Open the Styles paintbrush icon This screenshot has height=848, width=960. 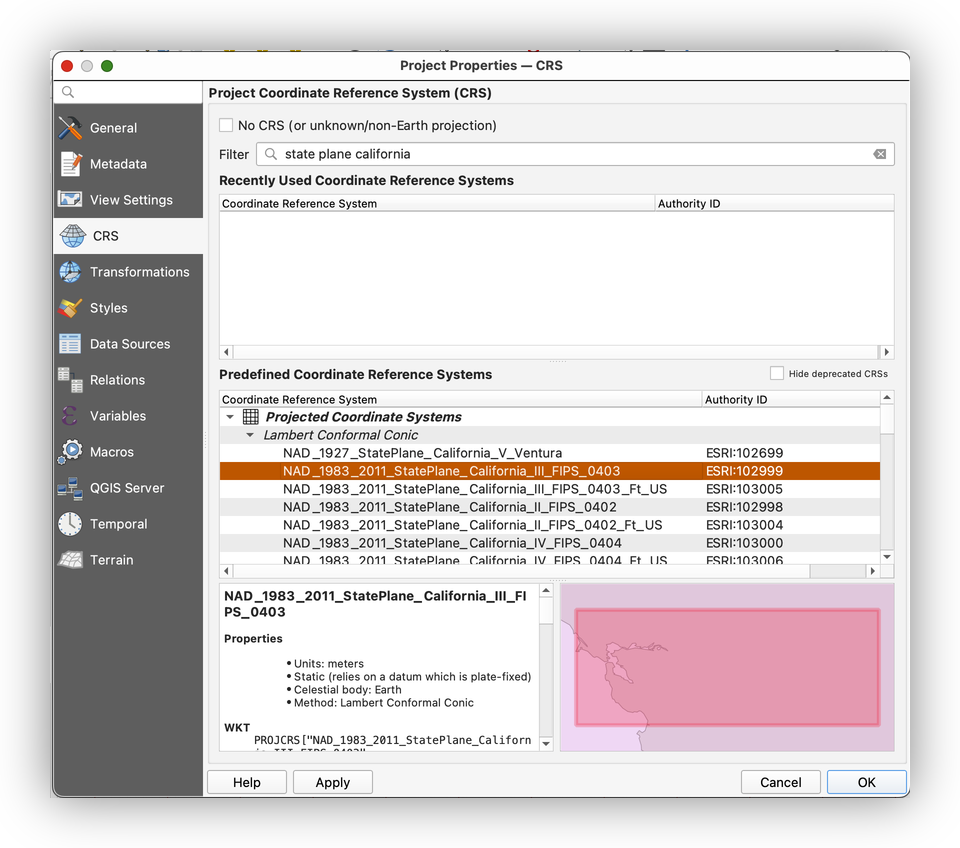point(70,308)
